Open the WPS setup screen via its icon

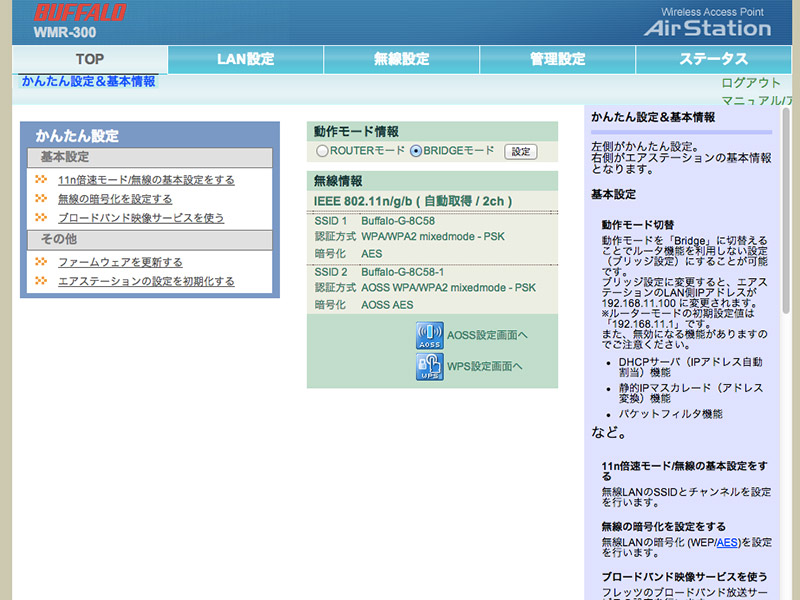(428, 367)
